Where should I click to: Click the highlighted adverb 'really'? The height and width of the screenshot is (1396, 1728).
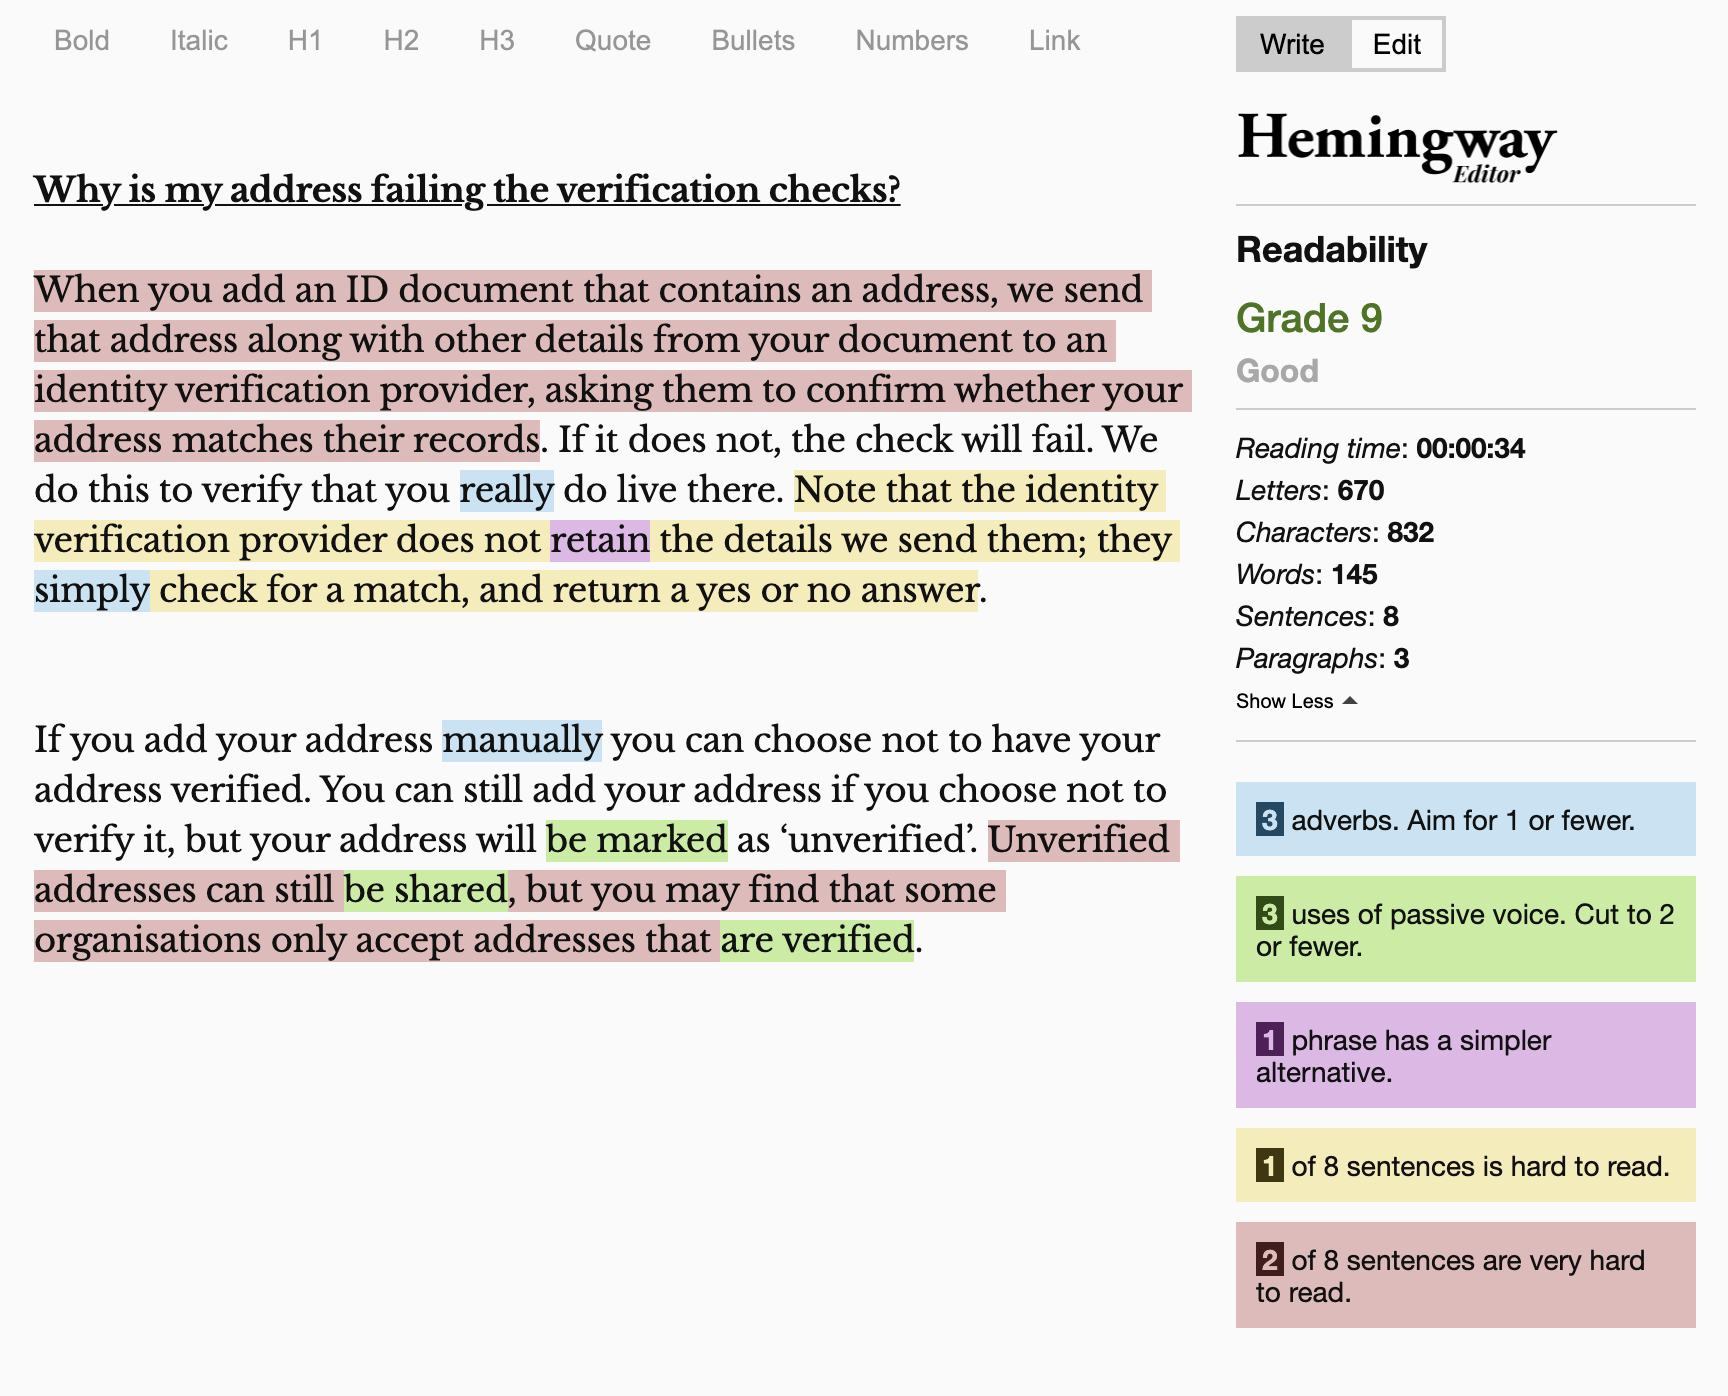tap(506, 490)
